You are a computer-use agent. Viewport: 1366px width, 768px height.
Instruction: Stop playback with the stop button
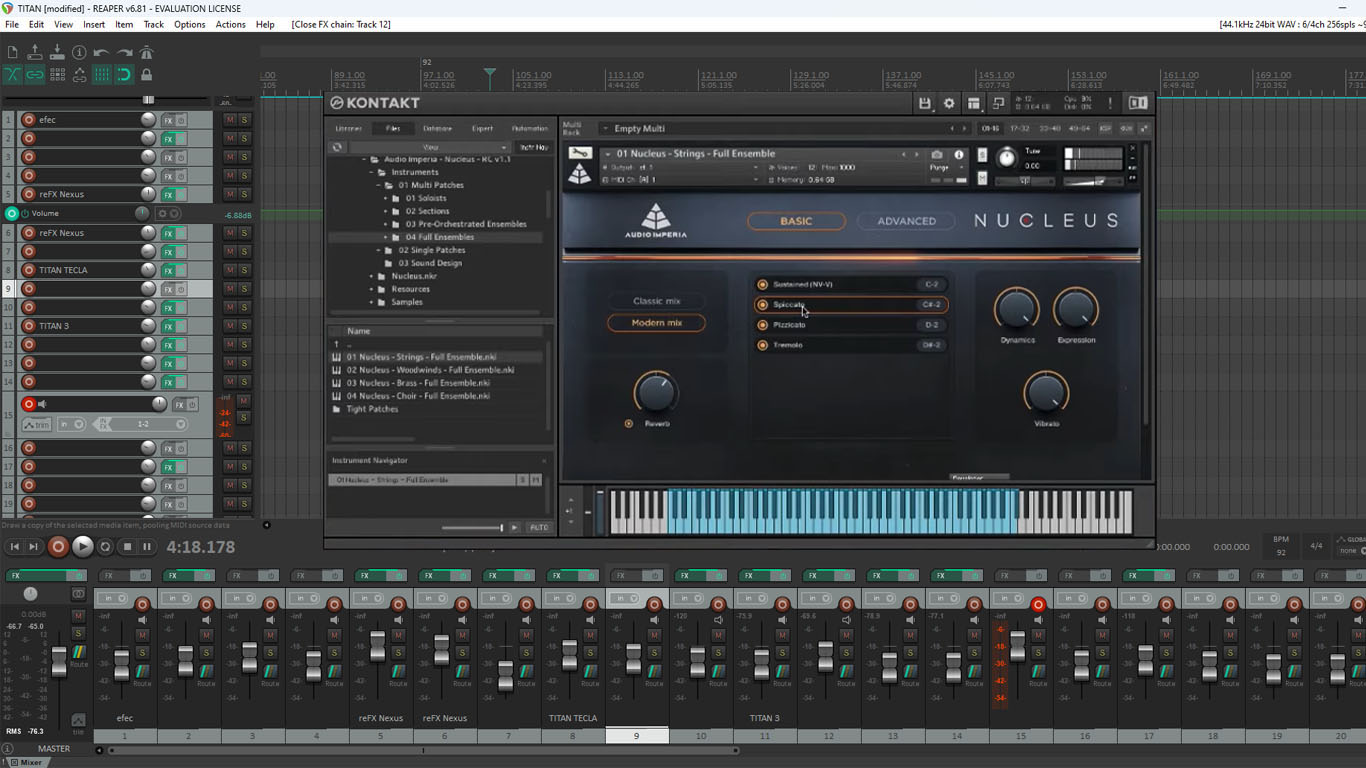coord(127,547)
